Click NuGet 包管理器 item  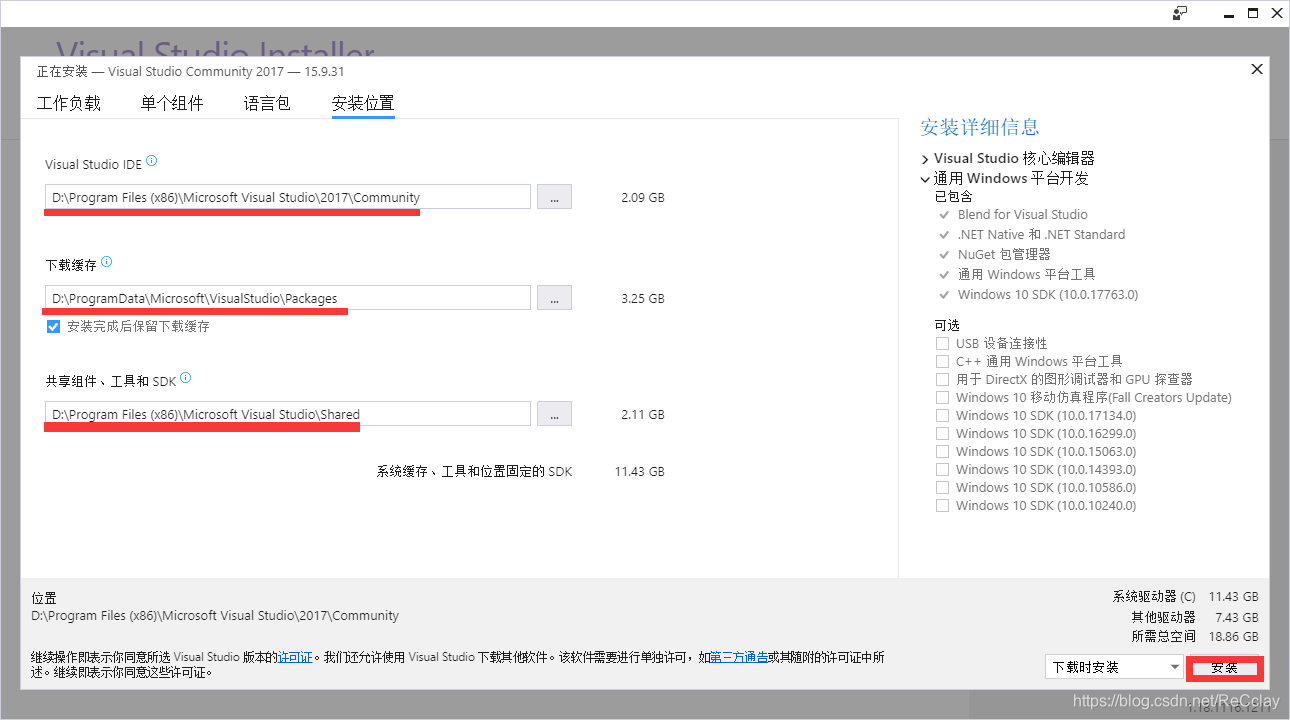click(x=1004, y=254)
